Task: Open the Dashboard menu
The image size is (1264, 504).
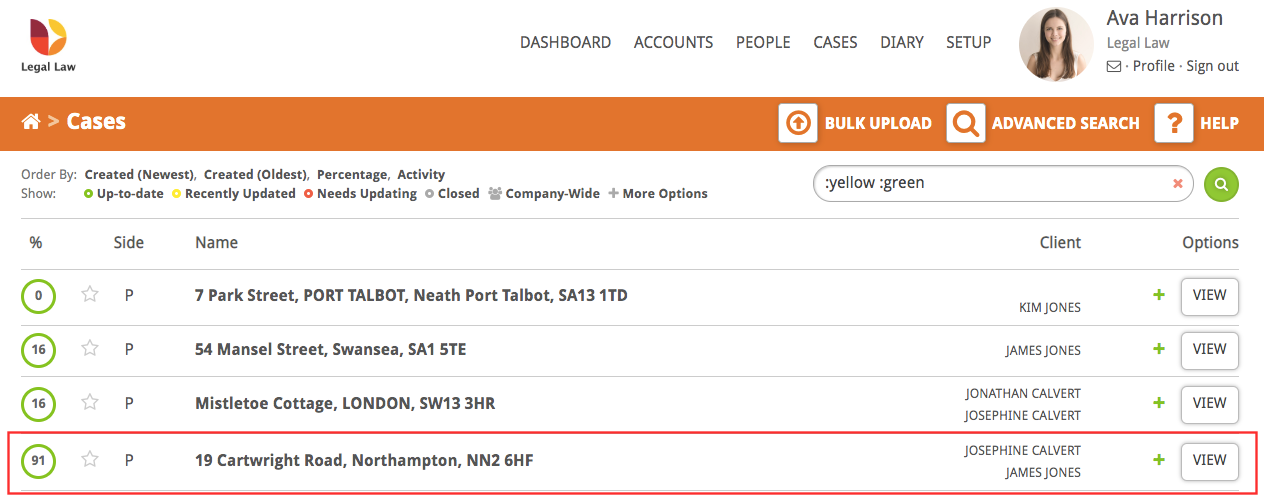Action: click(x=565, y=42)
